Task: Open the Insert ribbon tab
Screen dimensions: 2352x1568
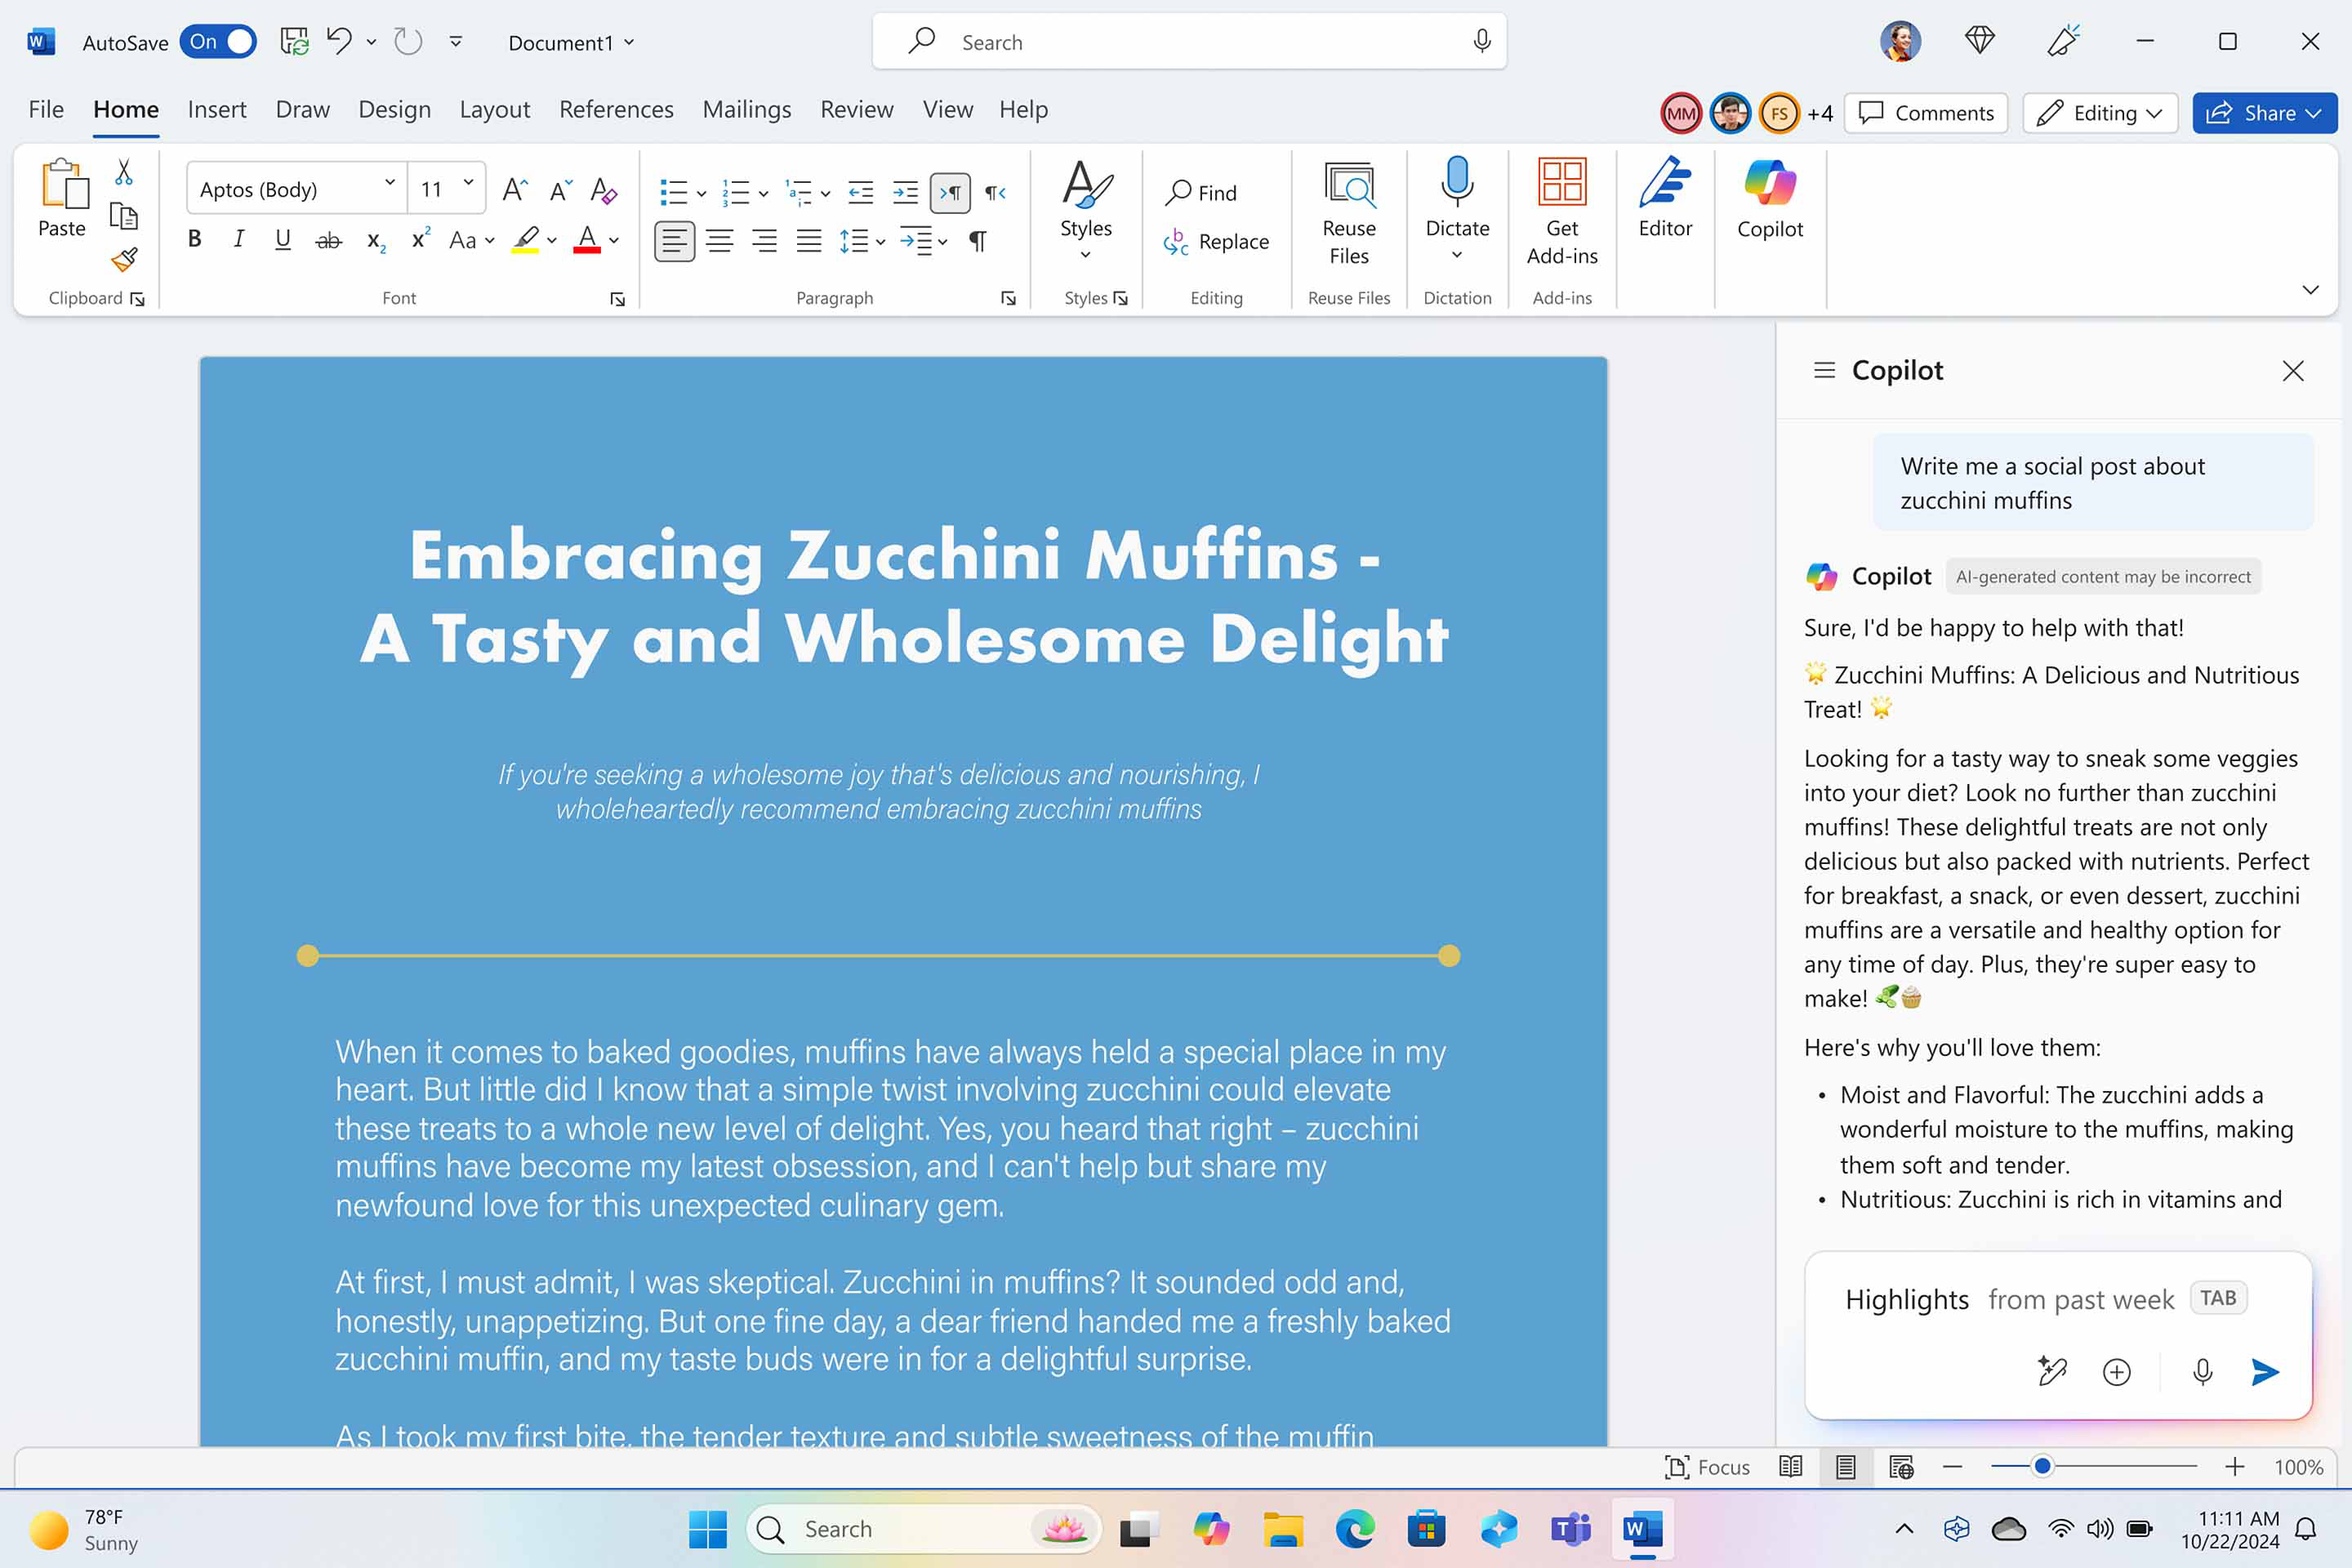Action: tap(217, 109)
